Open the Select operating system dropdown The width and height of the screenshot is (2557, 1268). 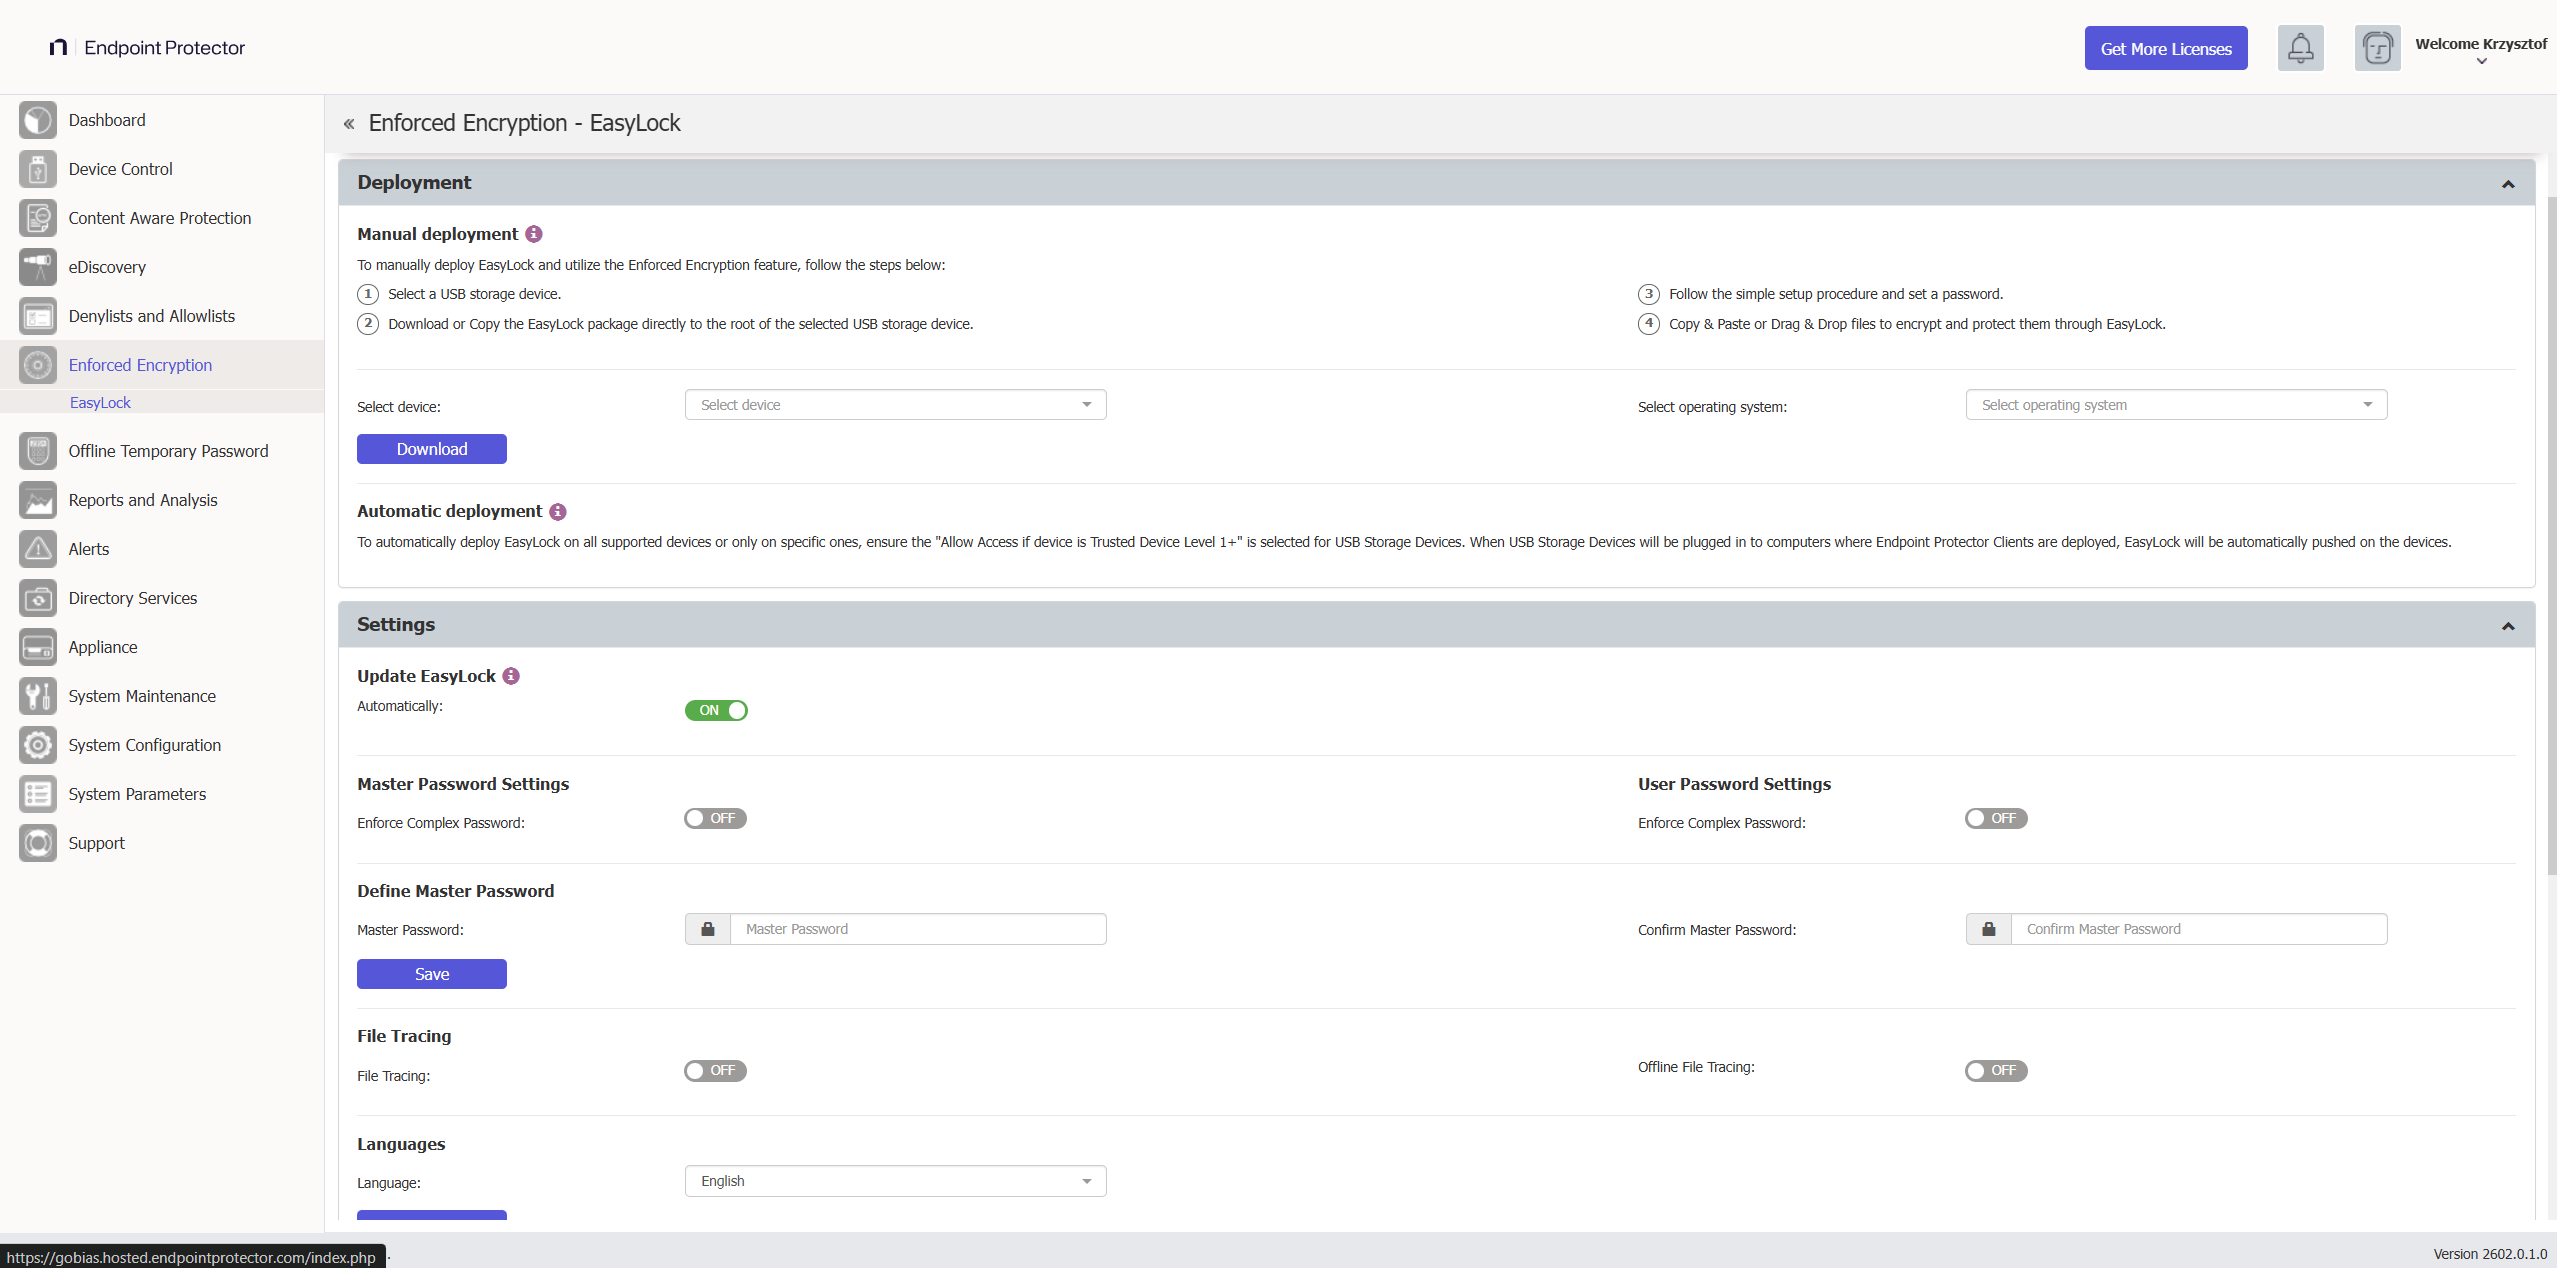coord(2176,405)
